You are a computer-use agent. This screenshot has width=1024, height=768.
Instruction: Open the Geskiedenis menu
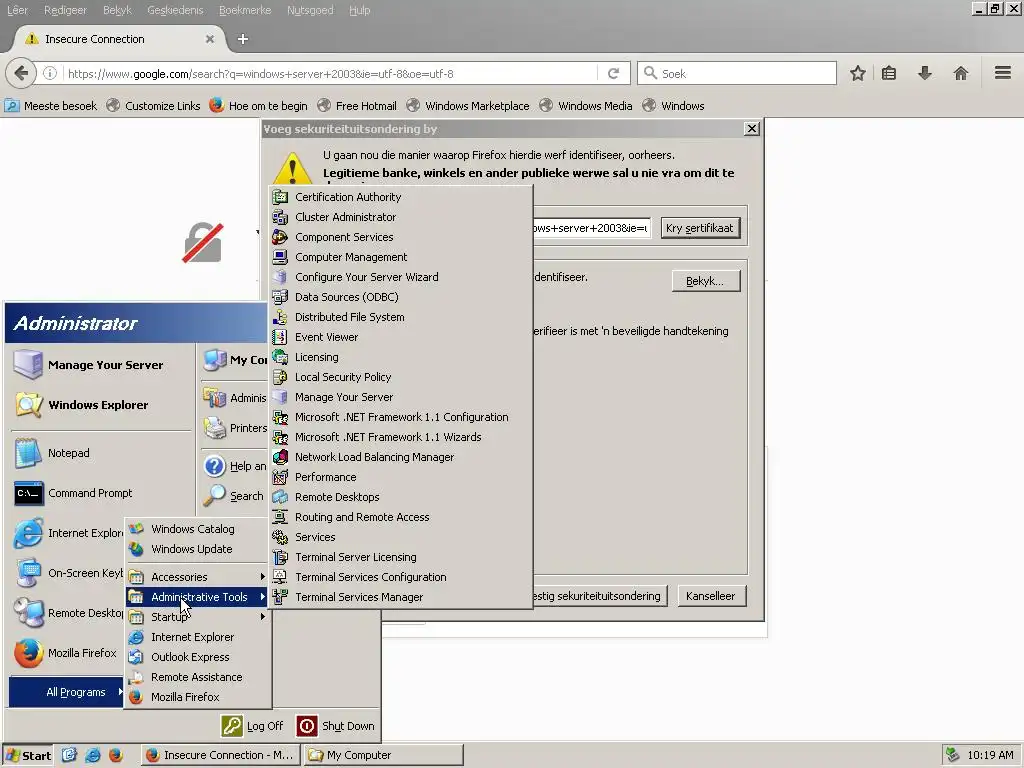click(x=175, y=10)
